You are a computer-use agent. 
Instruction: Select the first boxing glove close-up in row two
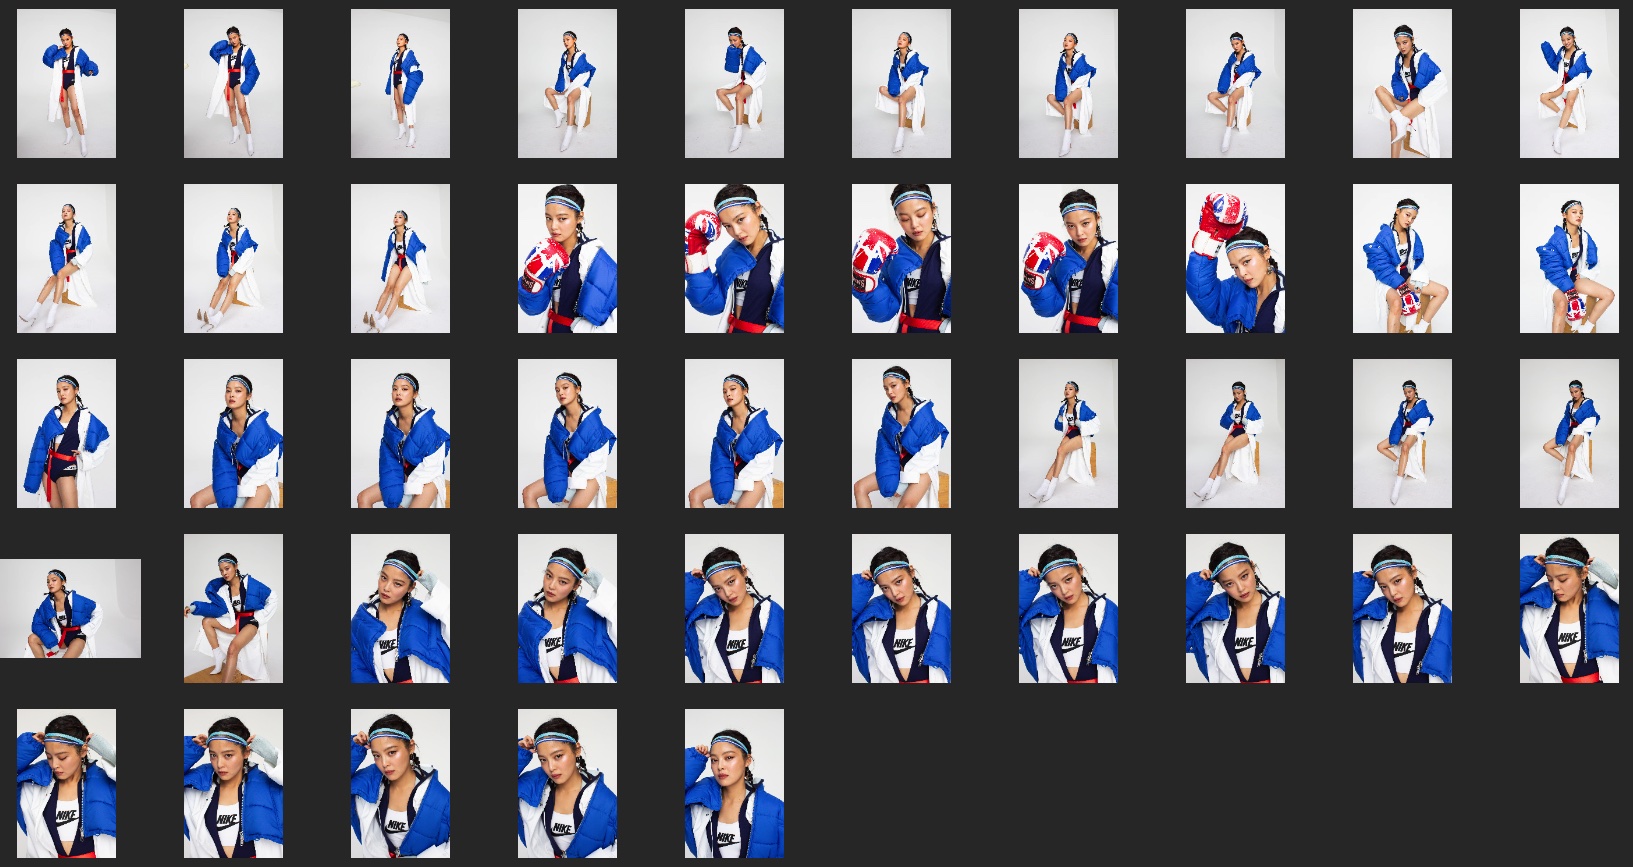tap(567, 258)
